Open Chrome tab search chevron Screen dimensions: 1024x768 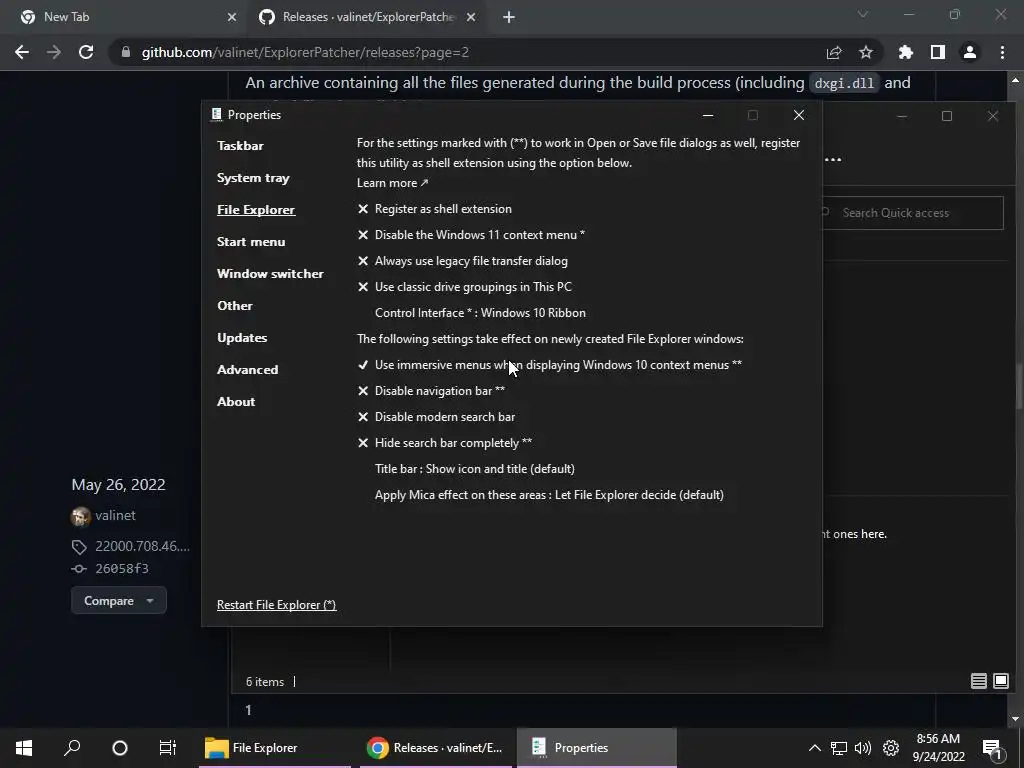(x=863, y=14)
